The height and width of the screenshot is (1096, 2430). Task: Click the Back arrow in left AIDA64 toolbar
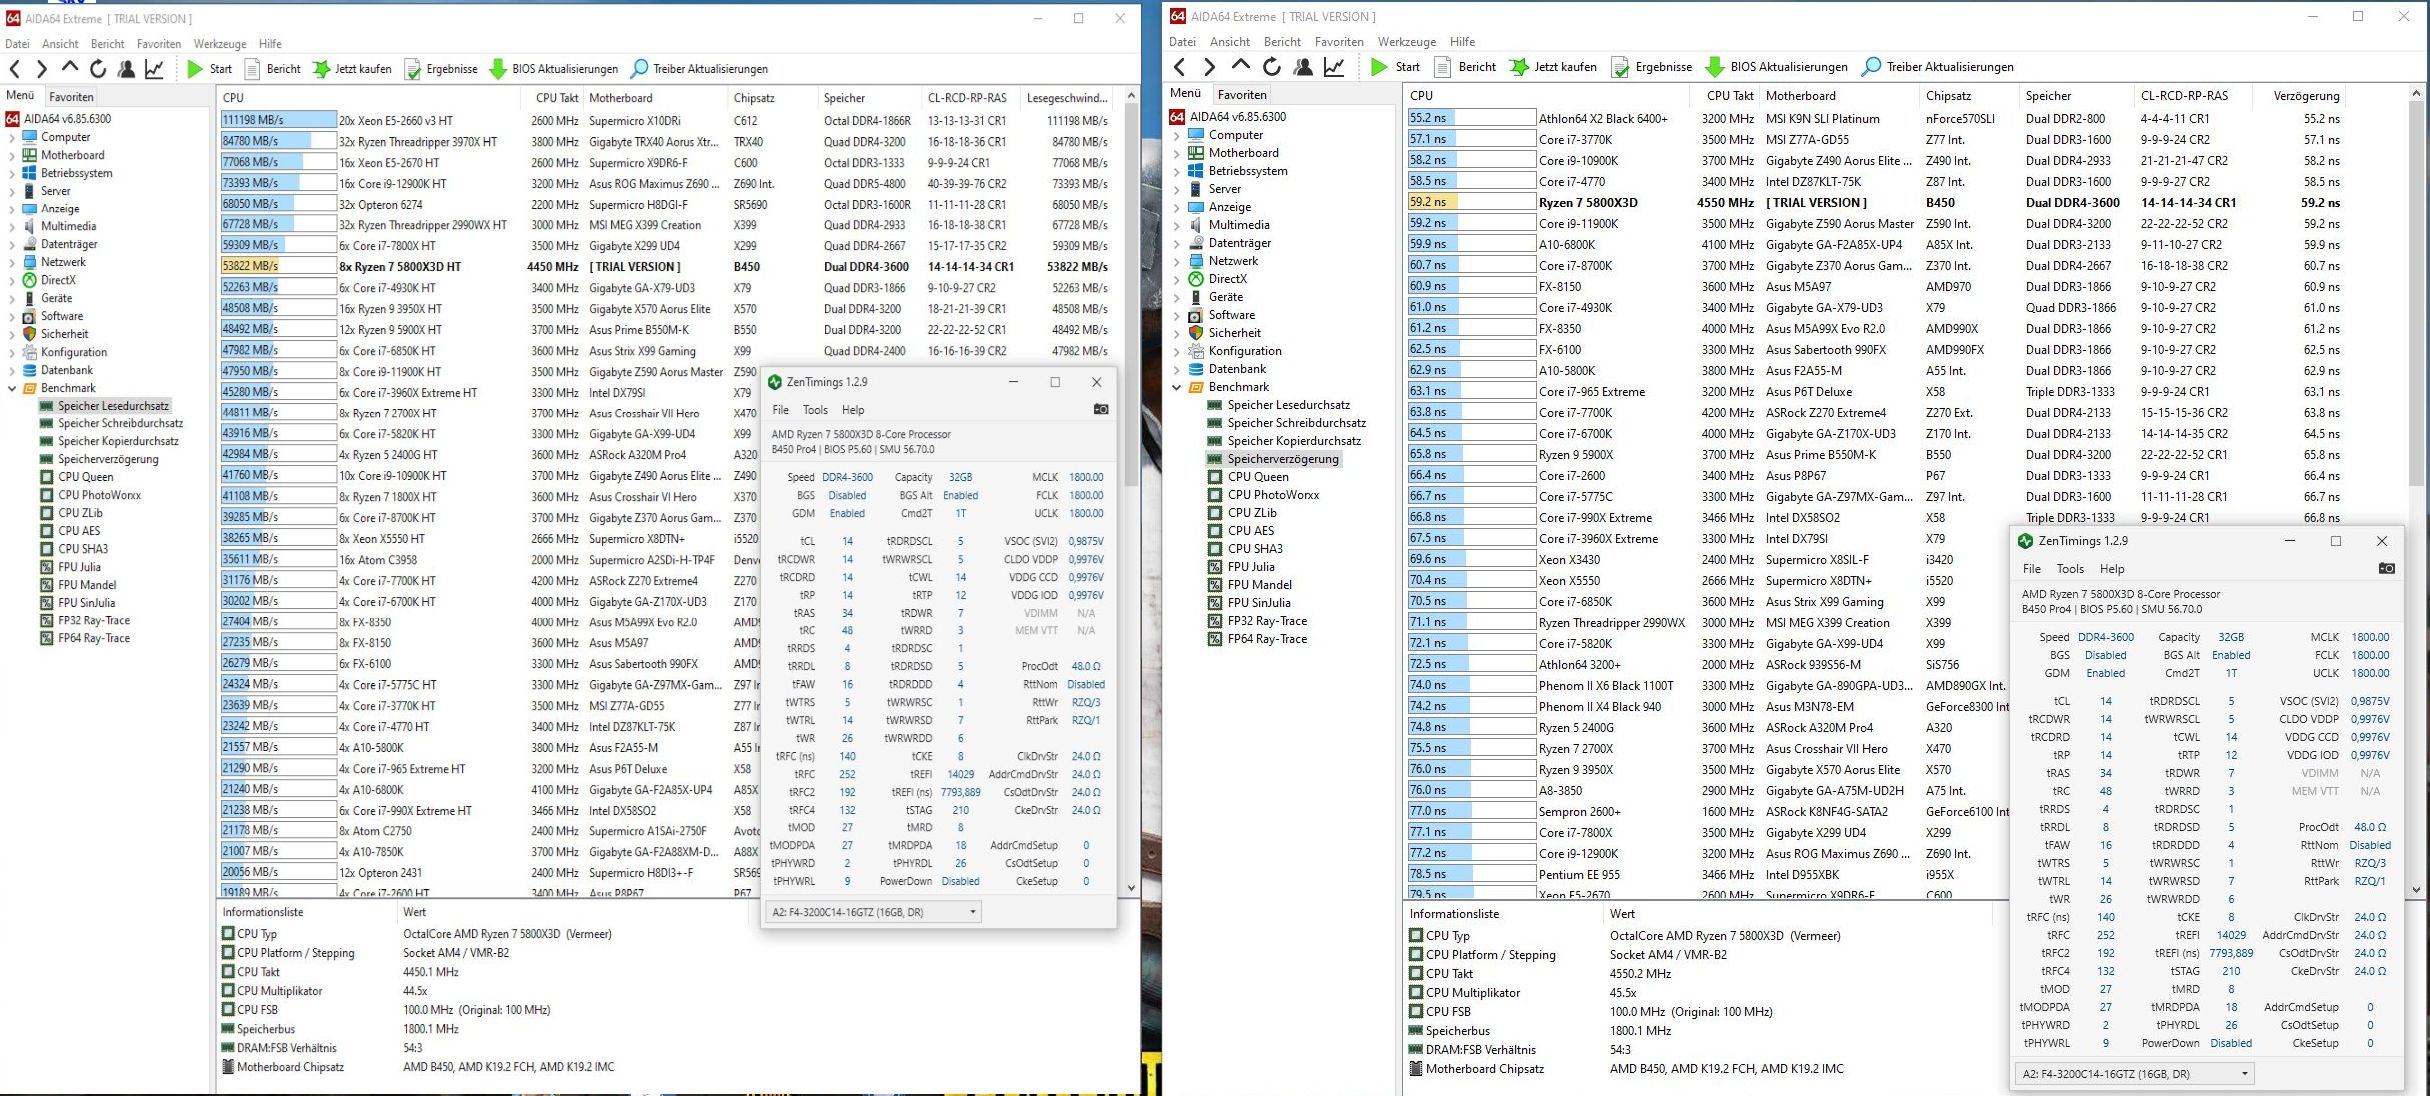(15, 69)
